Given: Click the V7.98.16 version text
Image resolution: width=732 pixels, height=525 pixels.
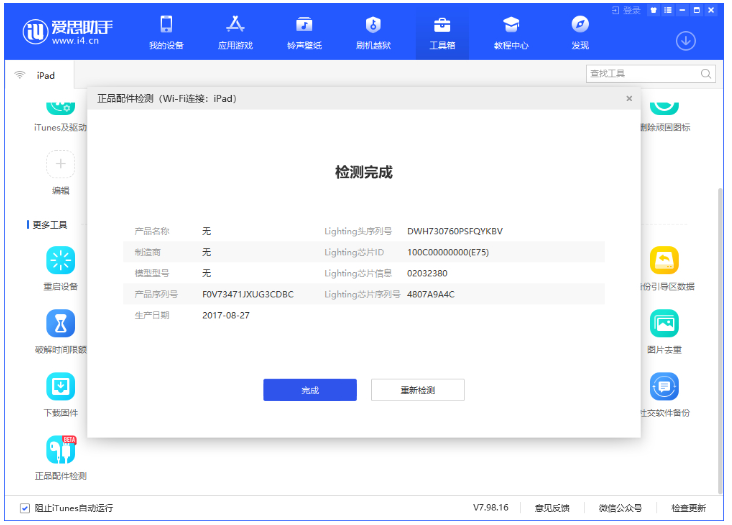Looking at the screenshot, I should (491, 508).
